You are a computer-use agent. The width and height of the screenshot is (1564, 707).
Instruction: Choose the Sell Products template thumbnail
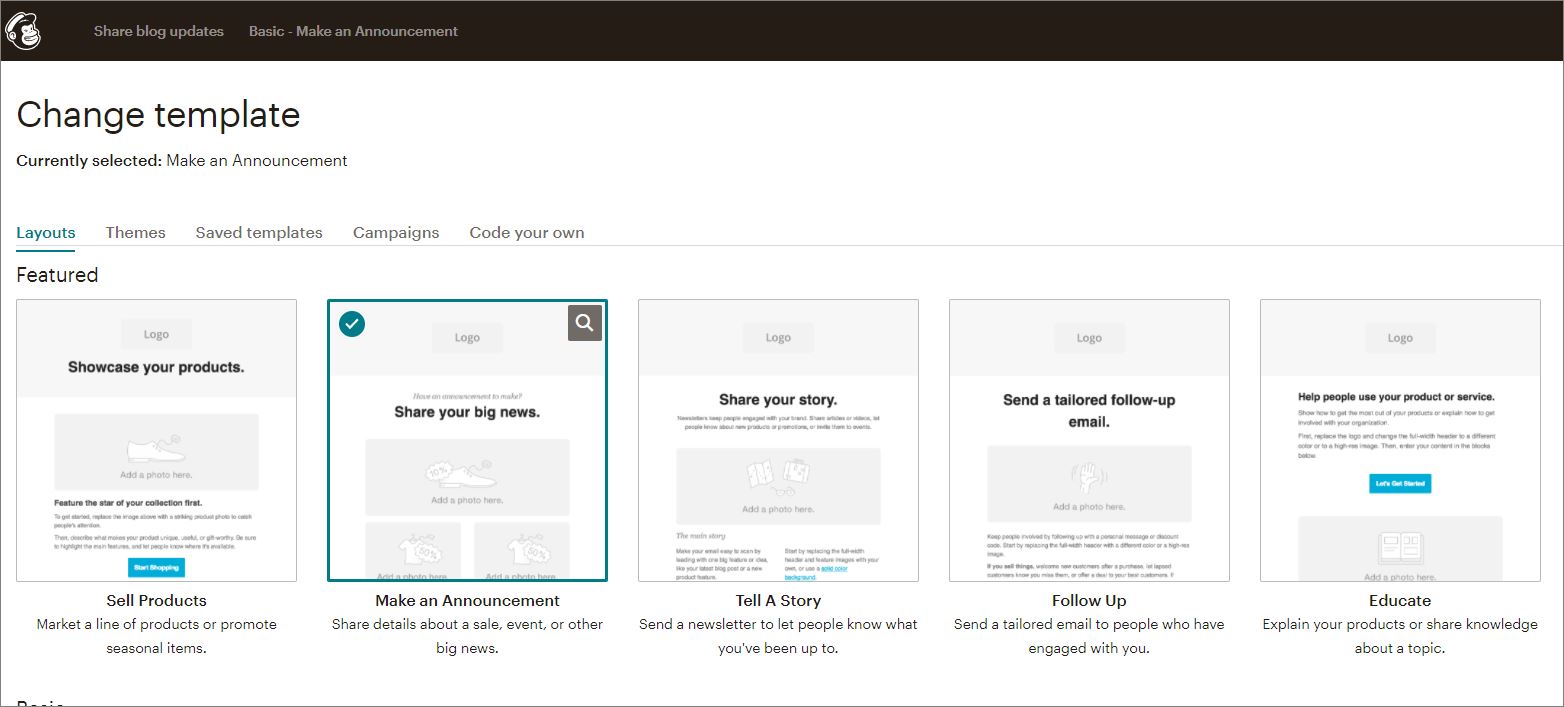click(x=156, y=440)
